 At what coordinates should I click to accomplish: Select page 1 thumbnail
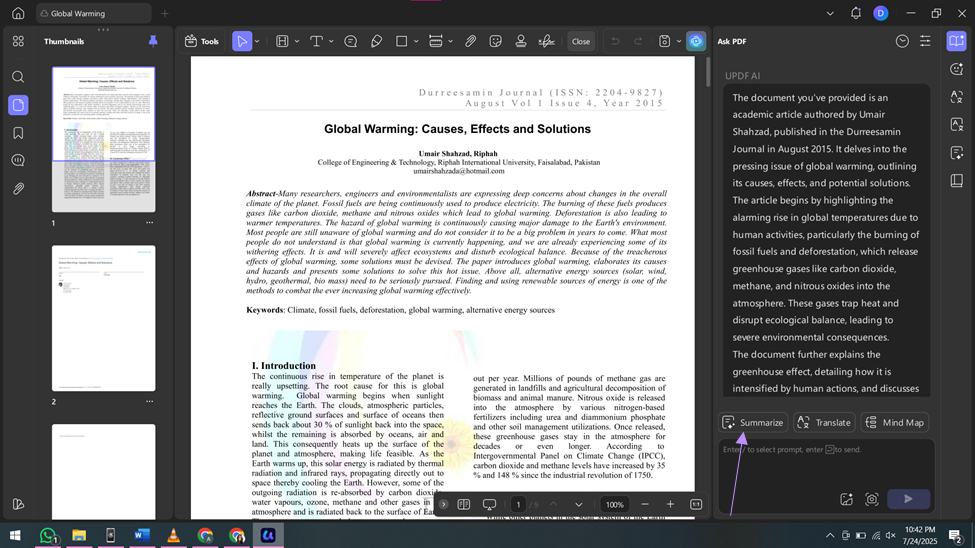(x=104, y=139)
